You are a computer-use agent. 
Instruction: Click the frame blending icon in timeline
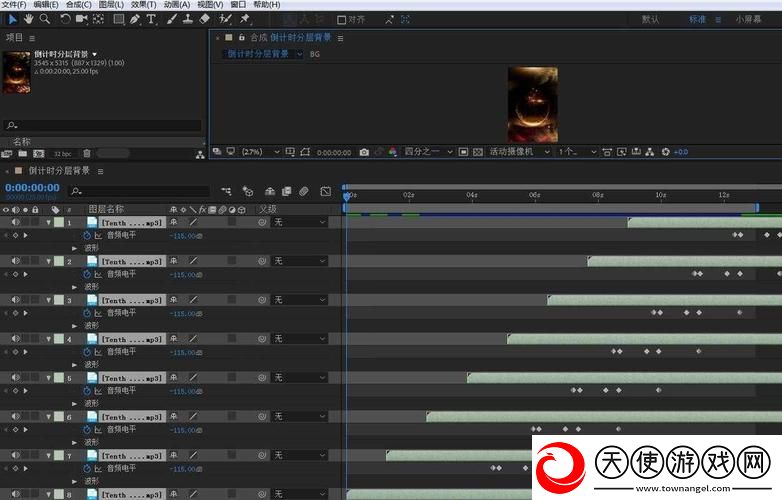(286, 191)
